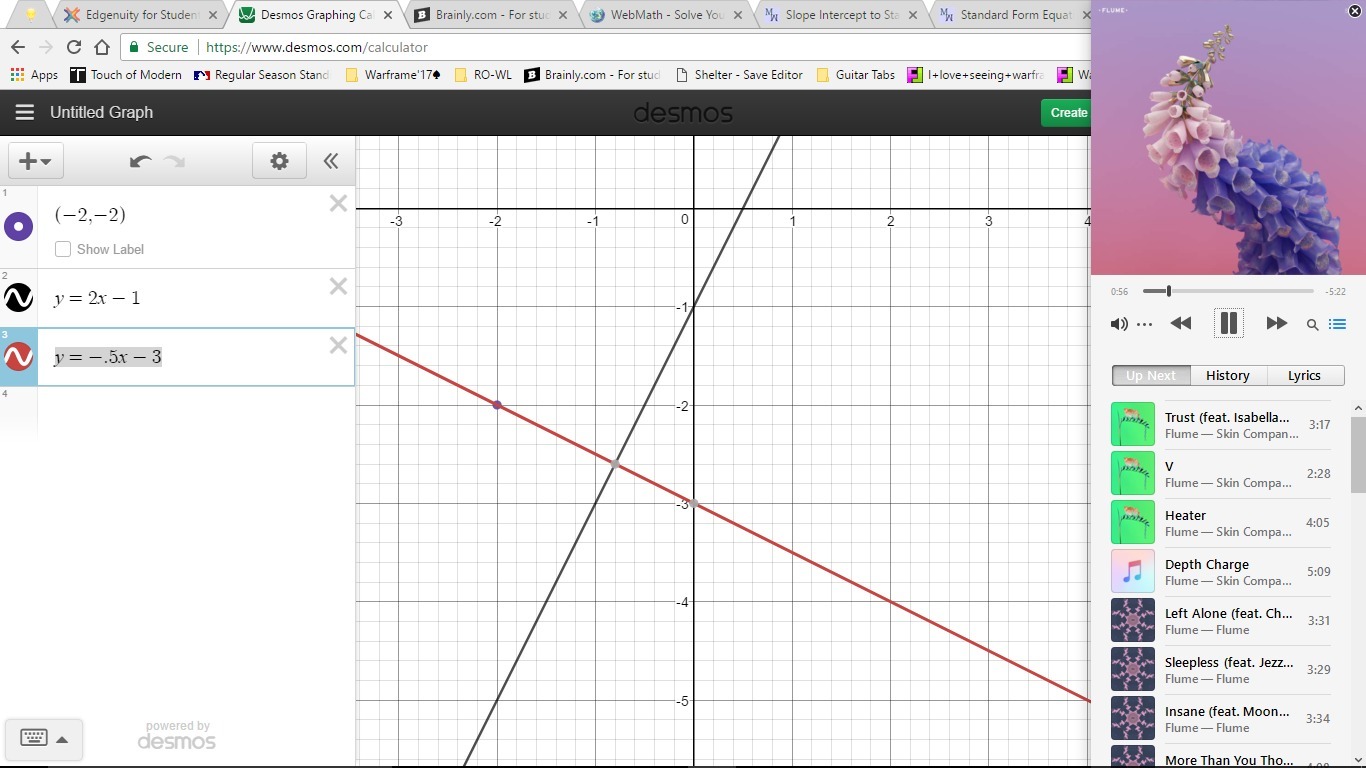Close the Edgenuity tab
The height and width of the screenshot is (768, 1366).
coord(213,15)
